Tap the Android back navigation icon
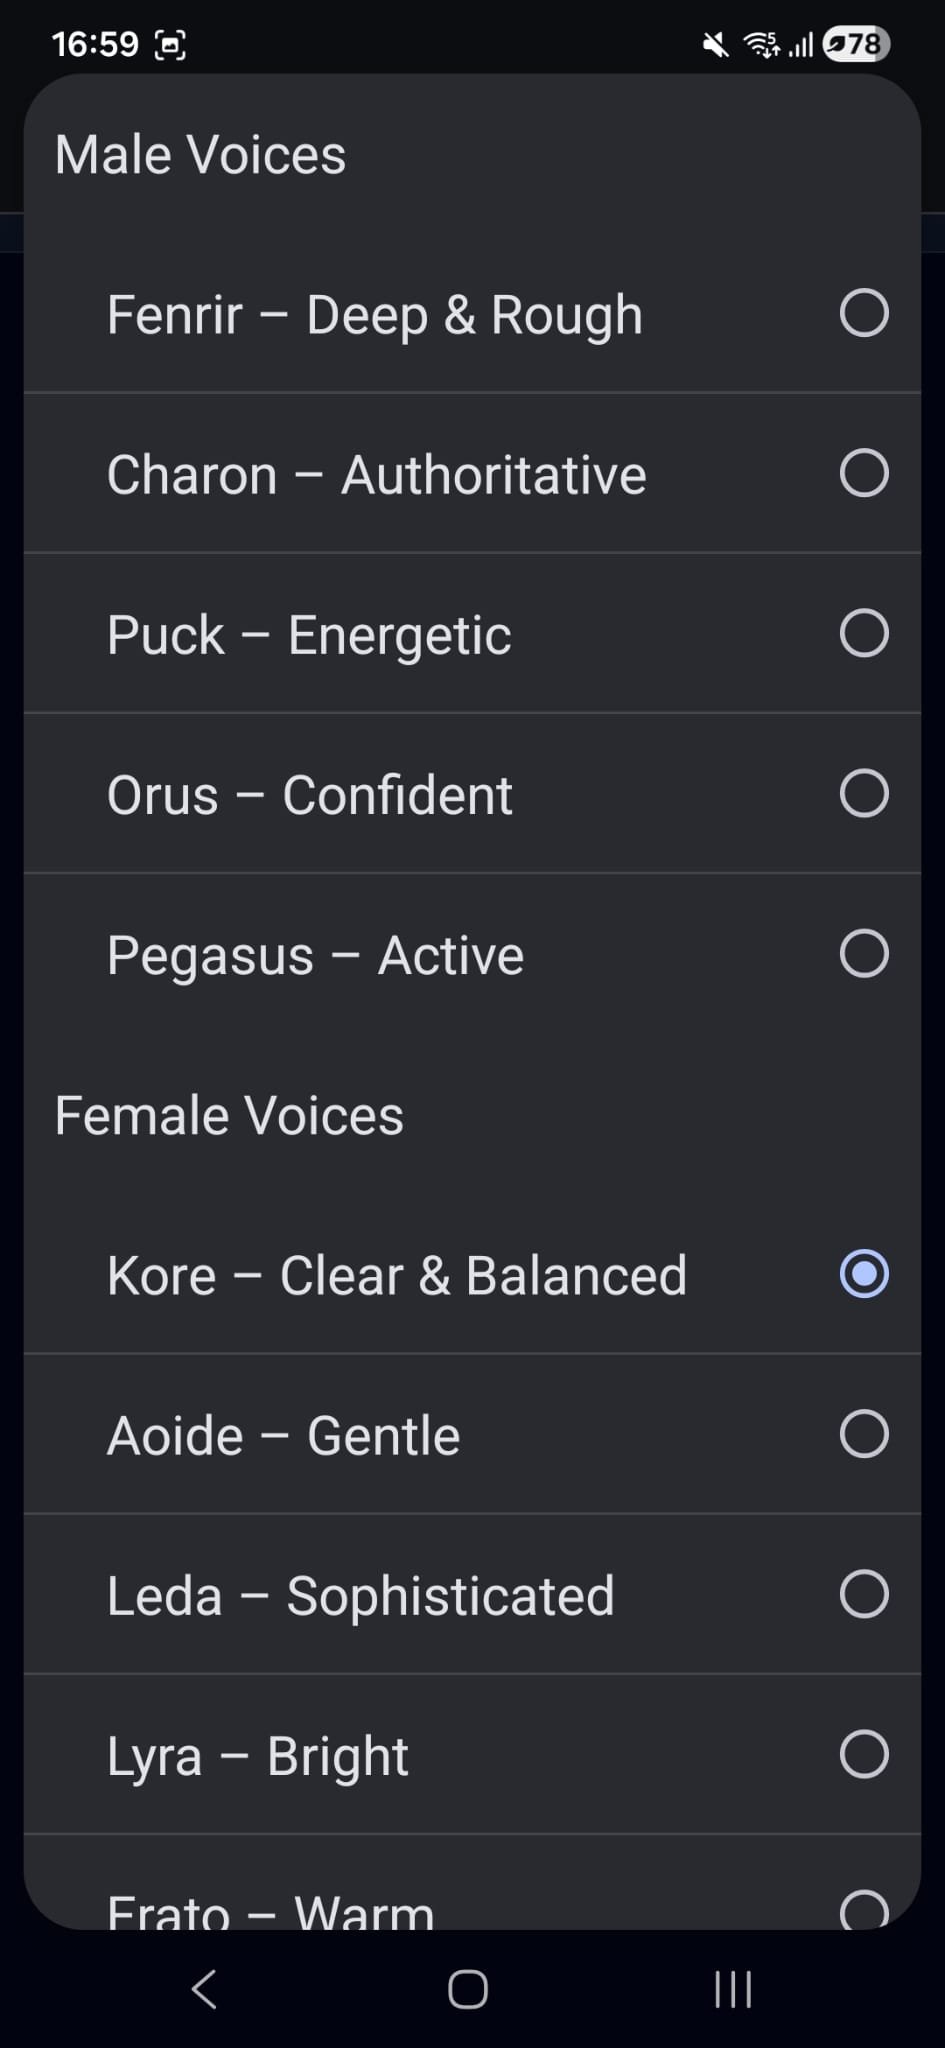 click(204, 1989)
